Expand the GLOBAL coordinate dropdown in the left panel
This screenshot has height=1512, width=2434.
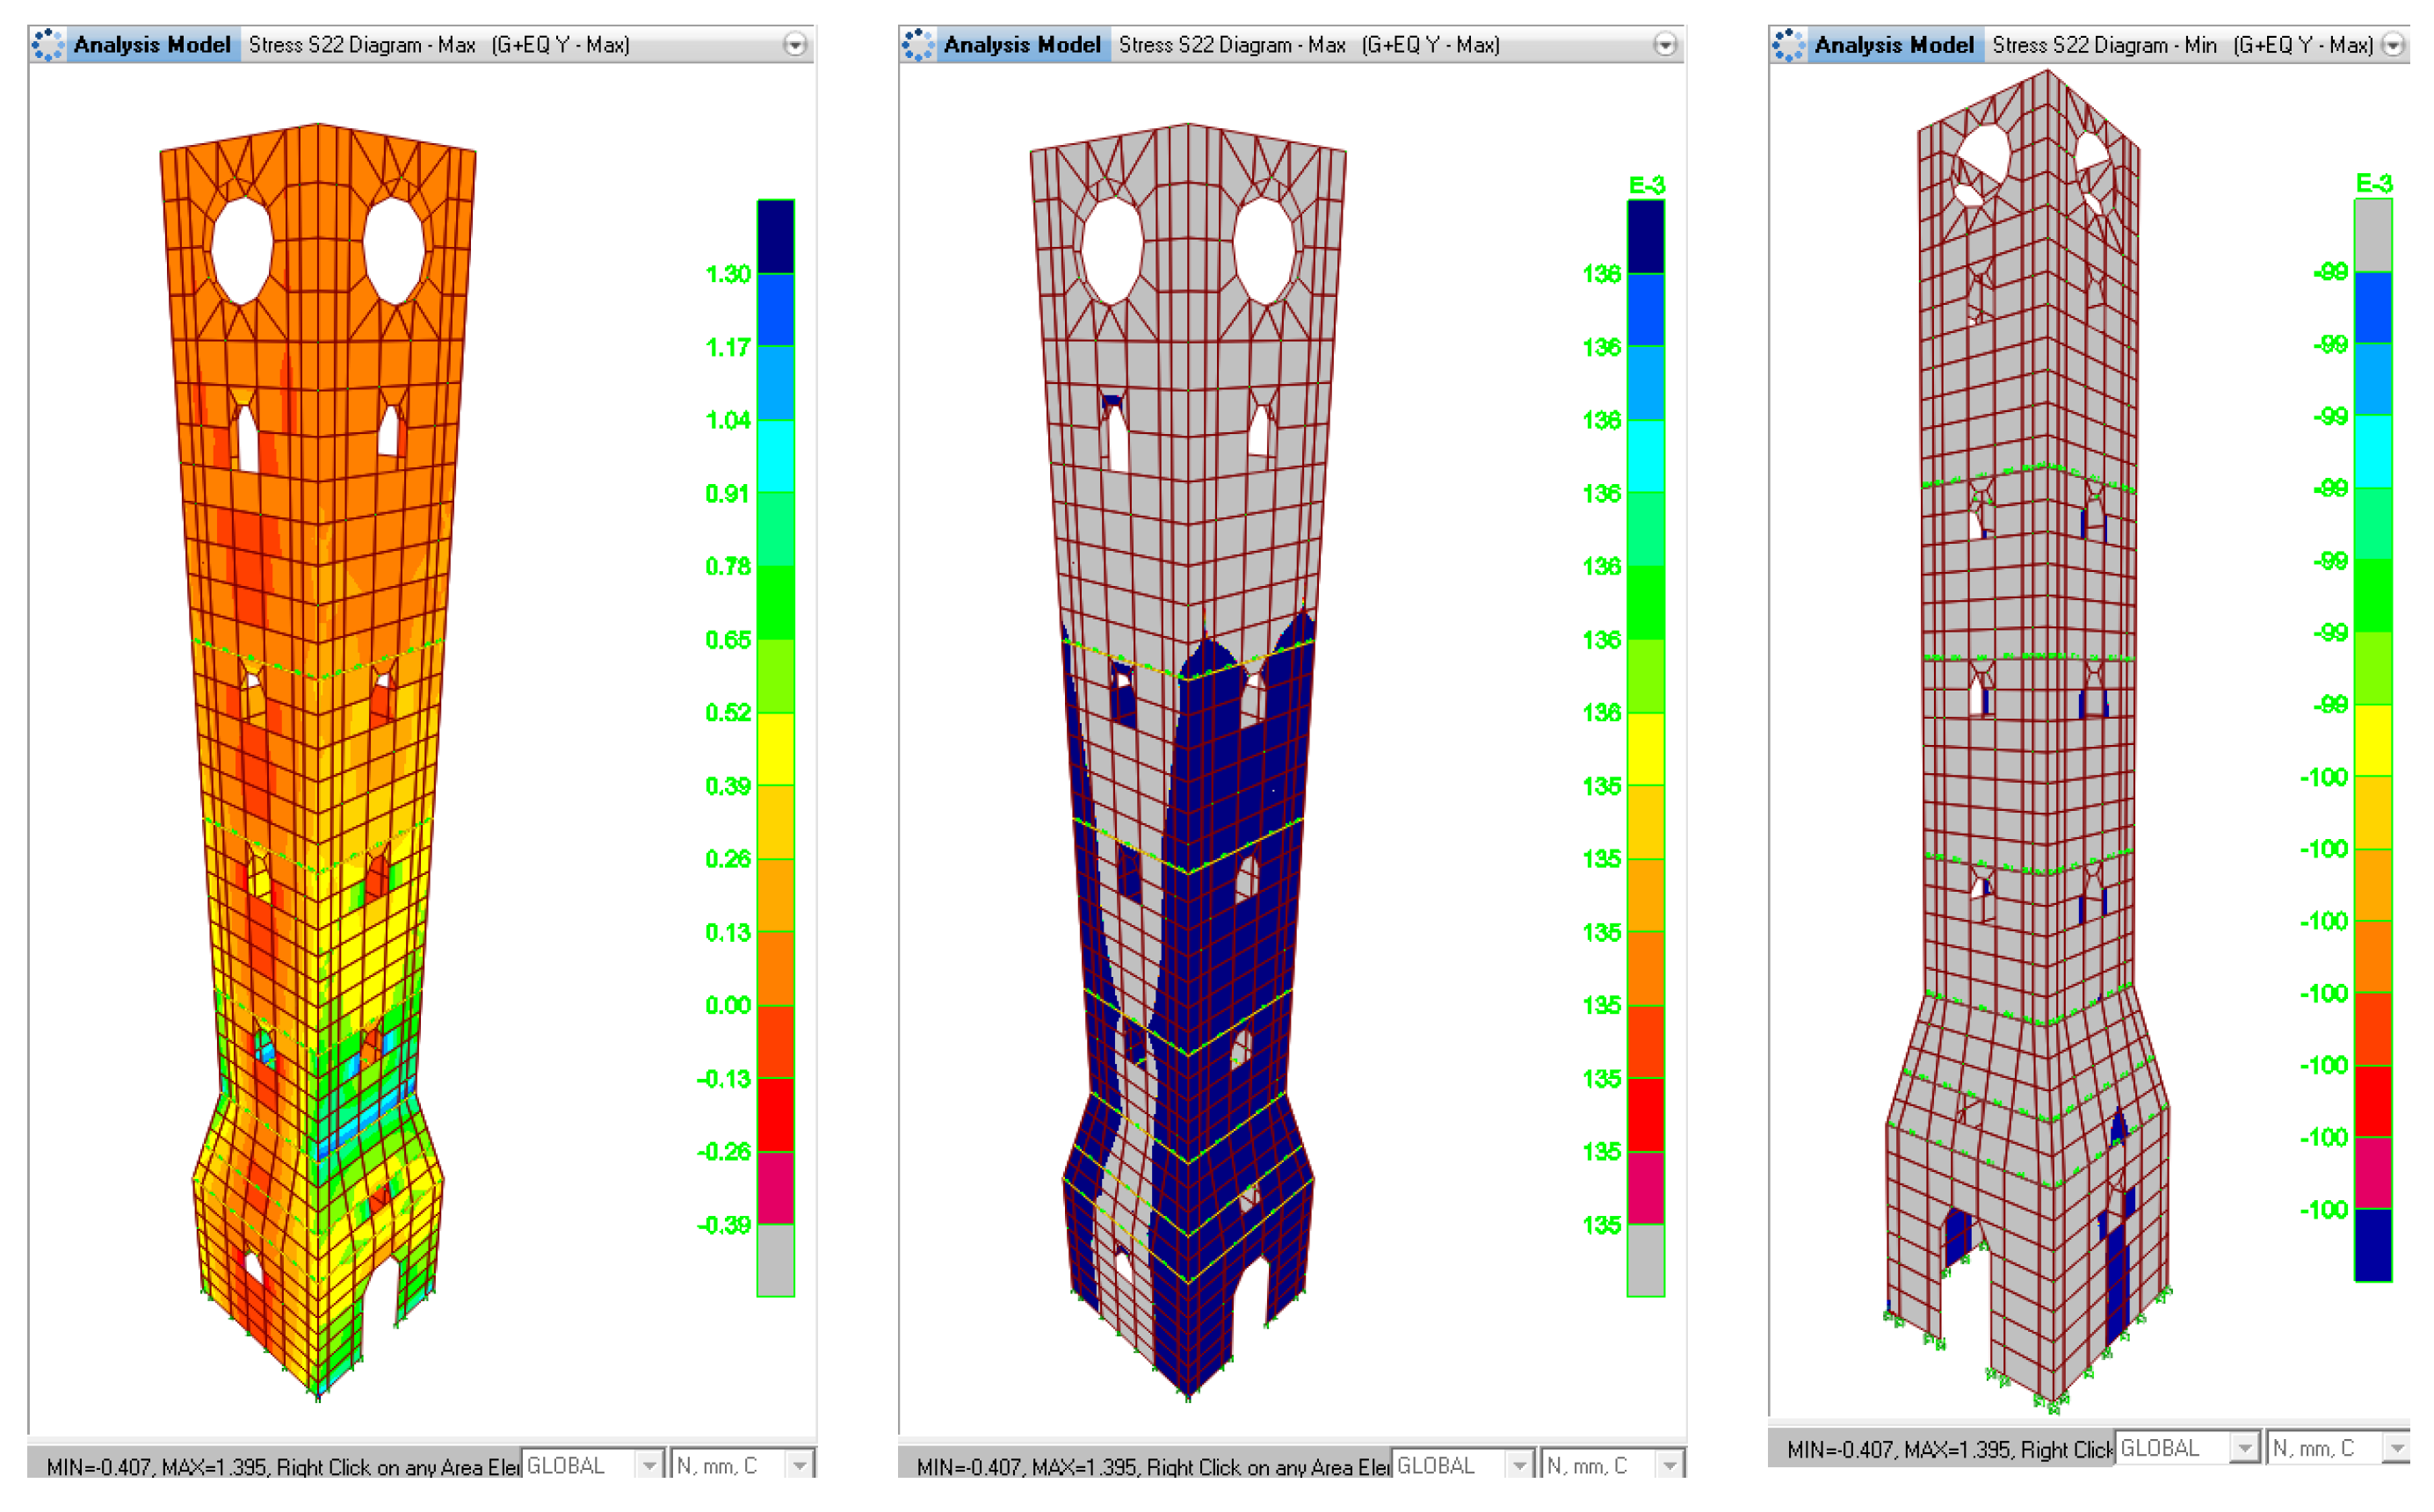pyautogui.click(x=650, y=1466)
